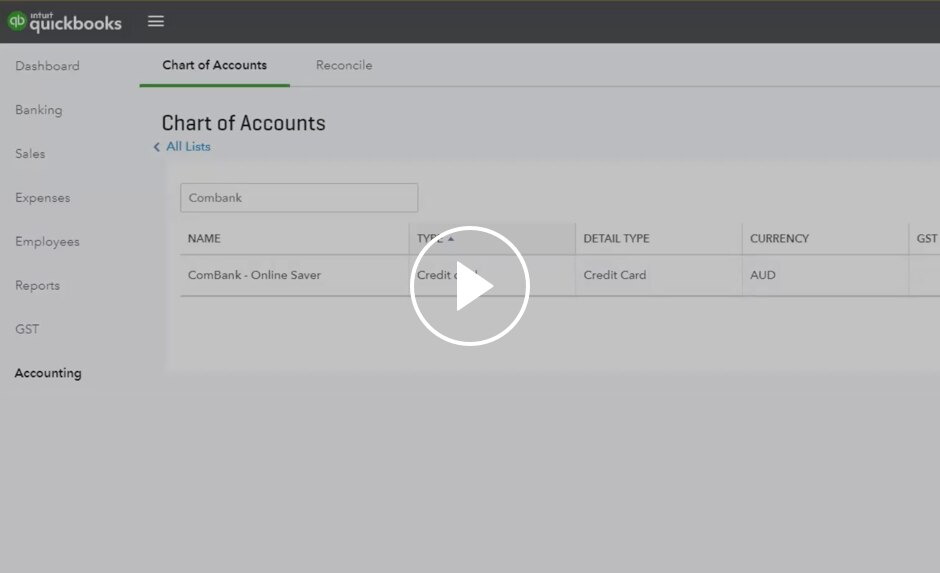This screenshot has height=573, width=940.
Task: Play the video with the center play button
Action: point(470,286)
